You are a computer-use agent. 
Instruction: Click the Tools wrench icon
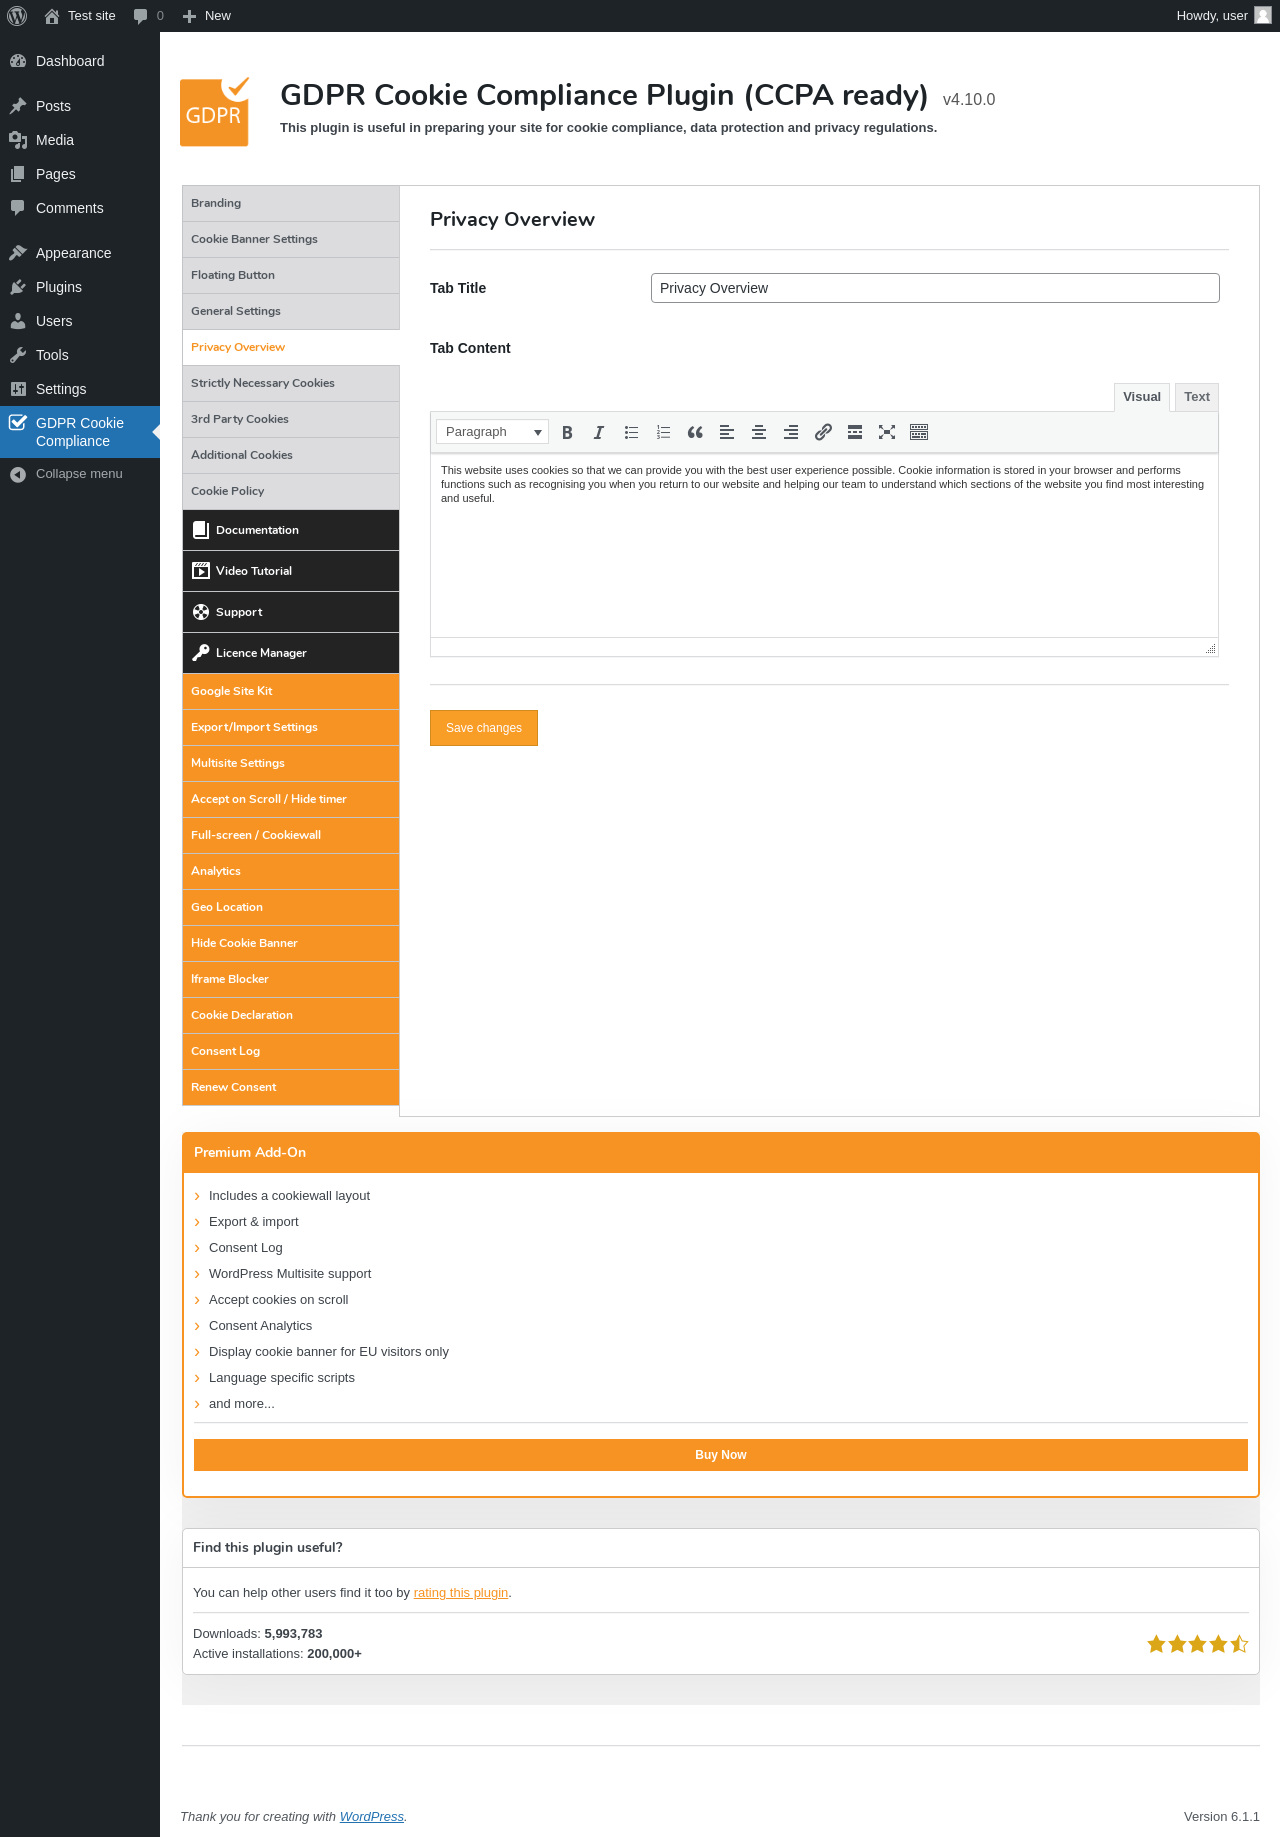pyautogui.click(x=18, y=355)
